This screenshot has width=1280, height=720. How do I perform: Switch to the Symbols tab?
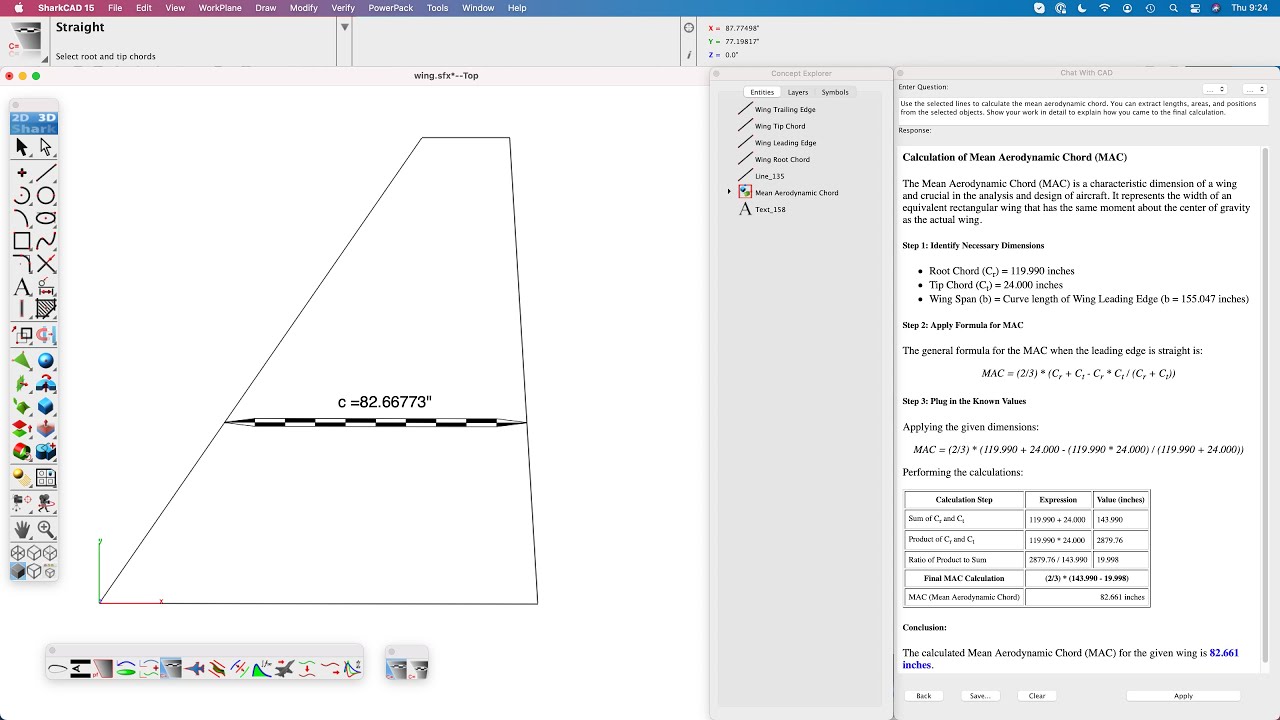tap(835, 92)
